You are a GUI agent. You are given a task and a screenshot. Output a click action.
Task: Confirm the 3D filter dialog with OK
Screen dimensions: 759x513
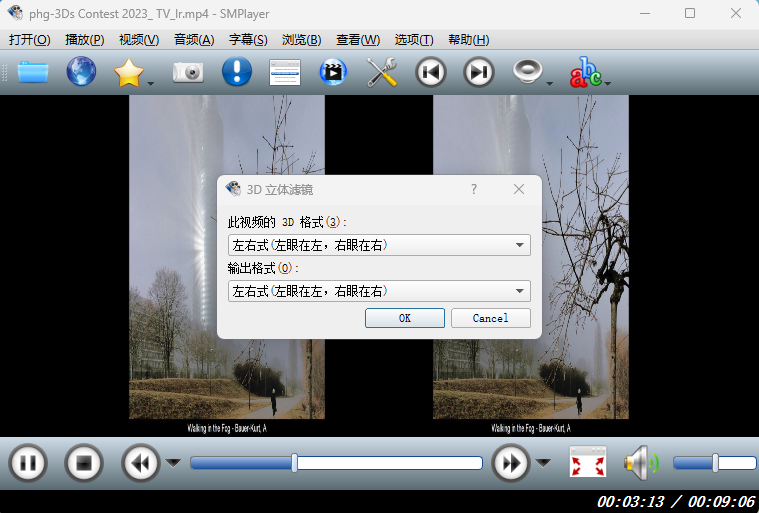[405, 318]
